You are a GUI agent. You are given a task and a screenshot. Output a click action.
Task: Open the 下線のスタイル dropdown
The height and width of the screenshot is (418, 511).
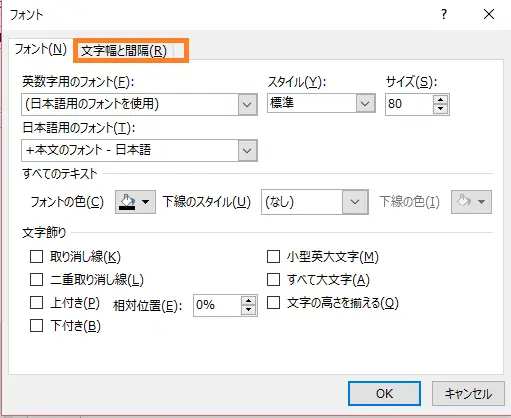[355, 202]
